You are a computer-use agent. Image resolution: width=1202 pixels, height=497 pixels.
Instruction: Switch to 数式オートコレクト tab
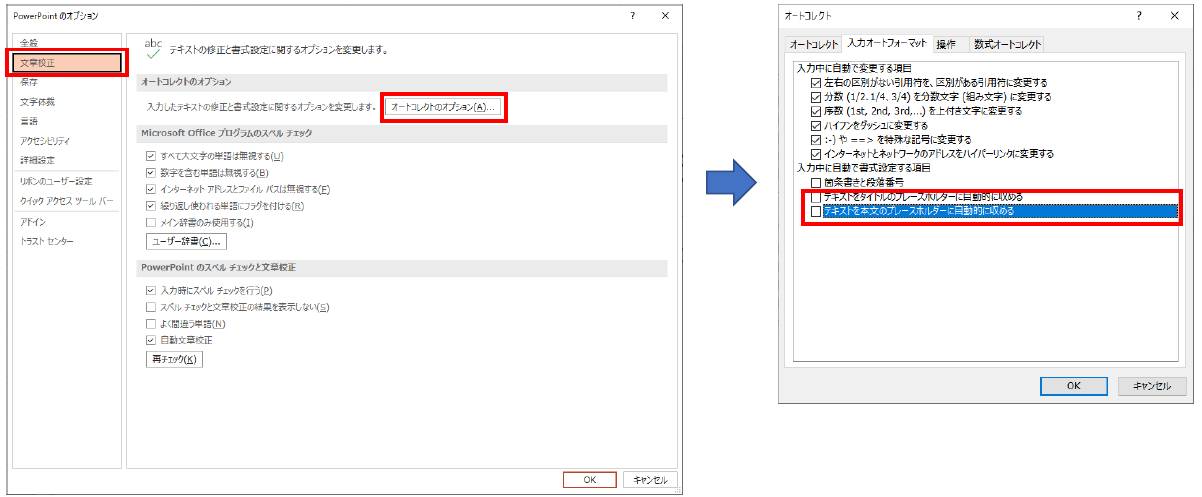(1008, 44)
